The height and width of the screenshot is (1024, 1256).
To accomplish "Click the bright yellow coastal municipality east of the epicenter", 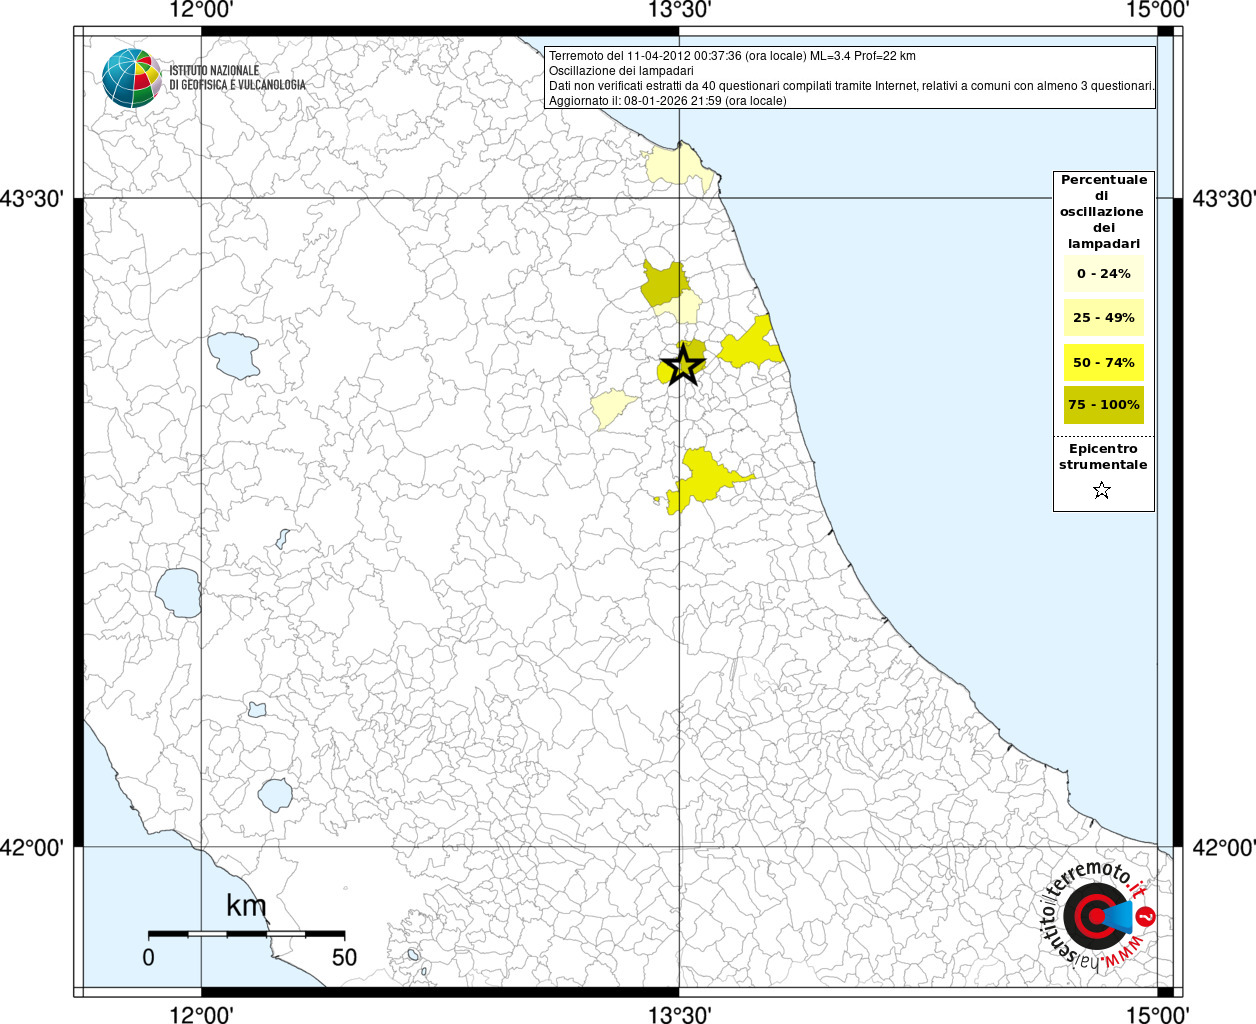I will click(752, 345).
